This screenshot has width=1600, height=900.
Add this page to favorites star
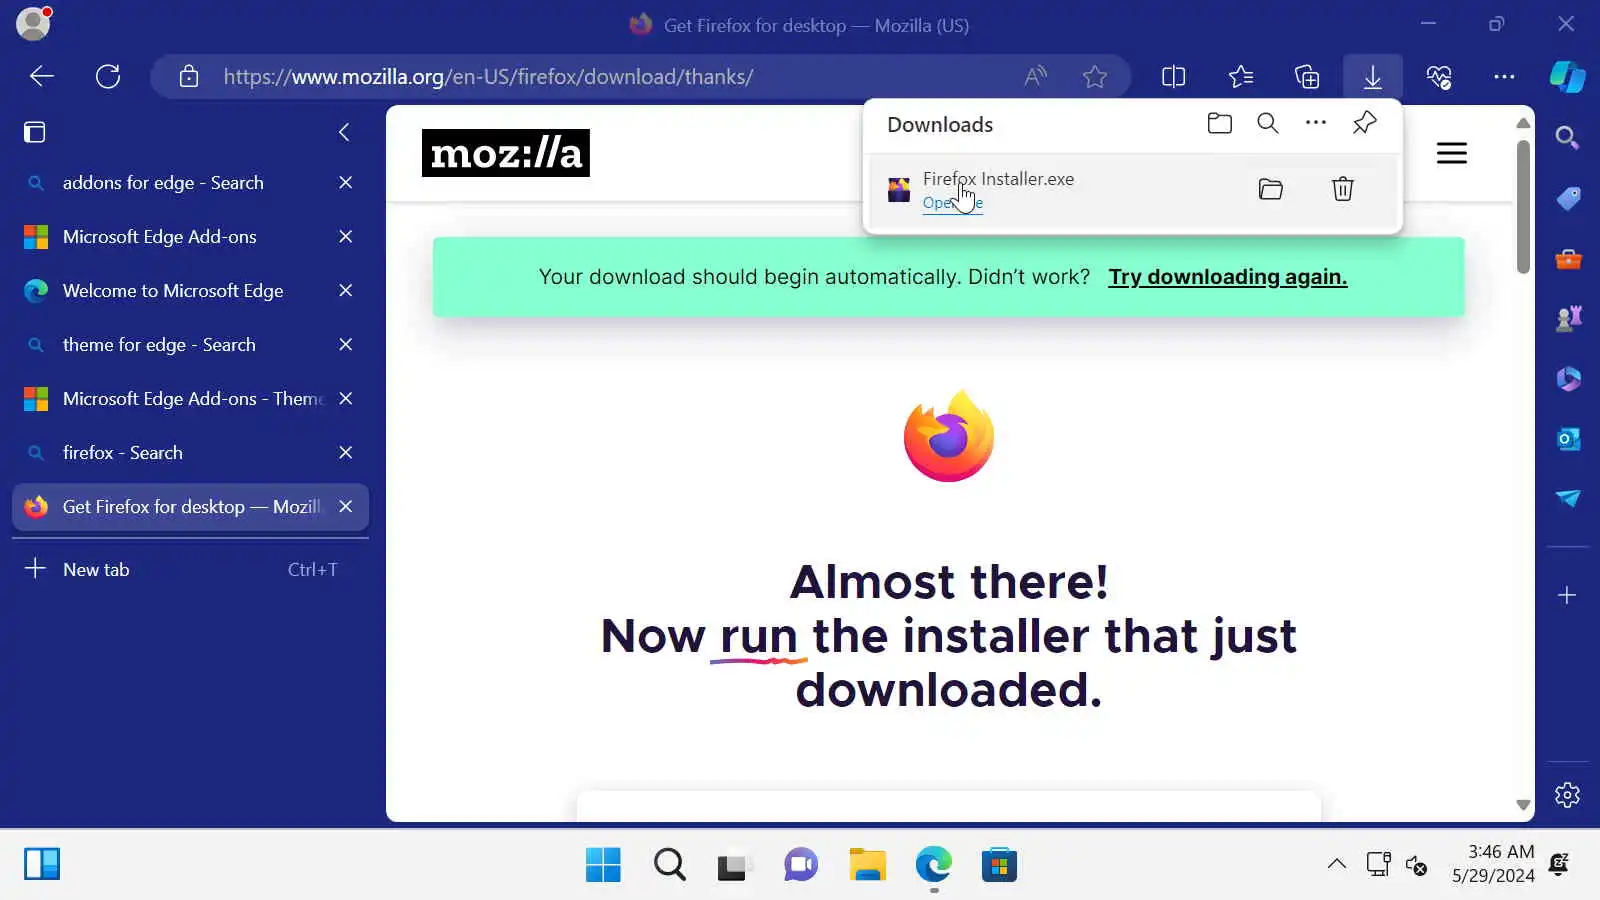(1095, 77)
